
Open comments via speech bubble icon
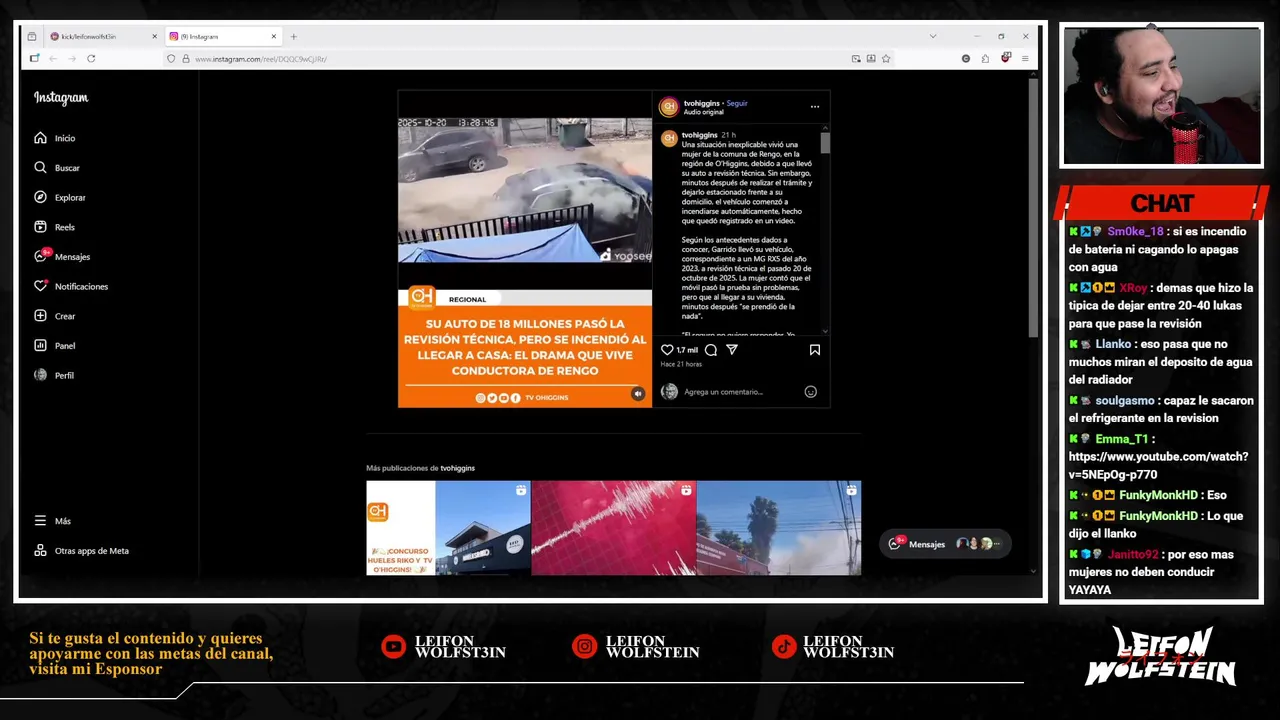[710, 350]
